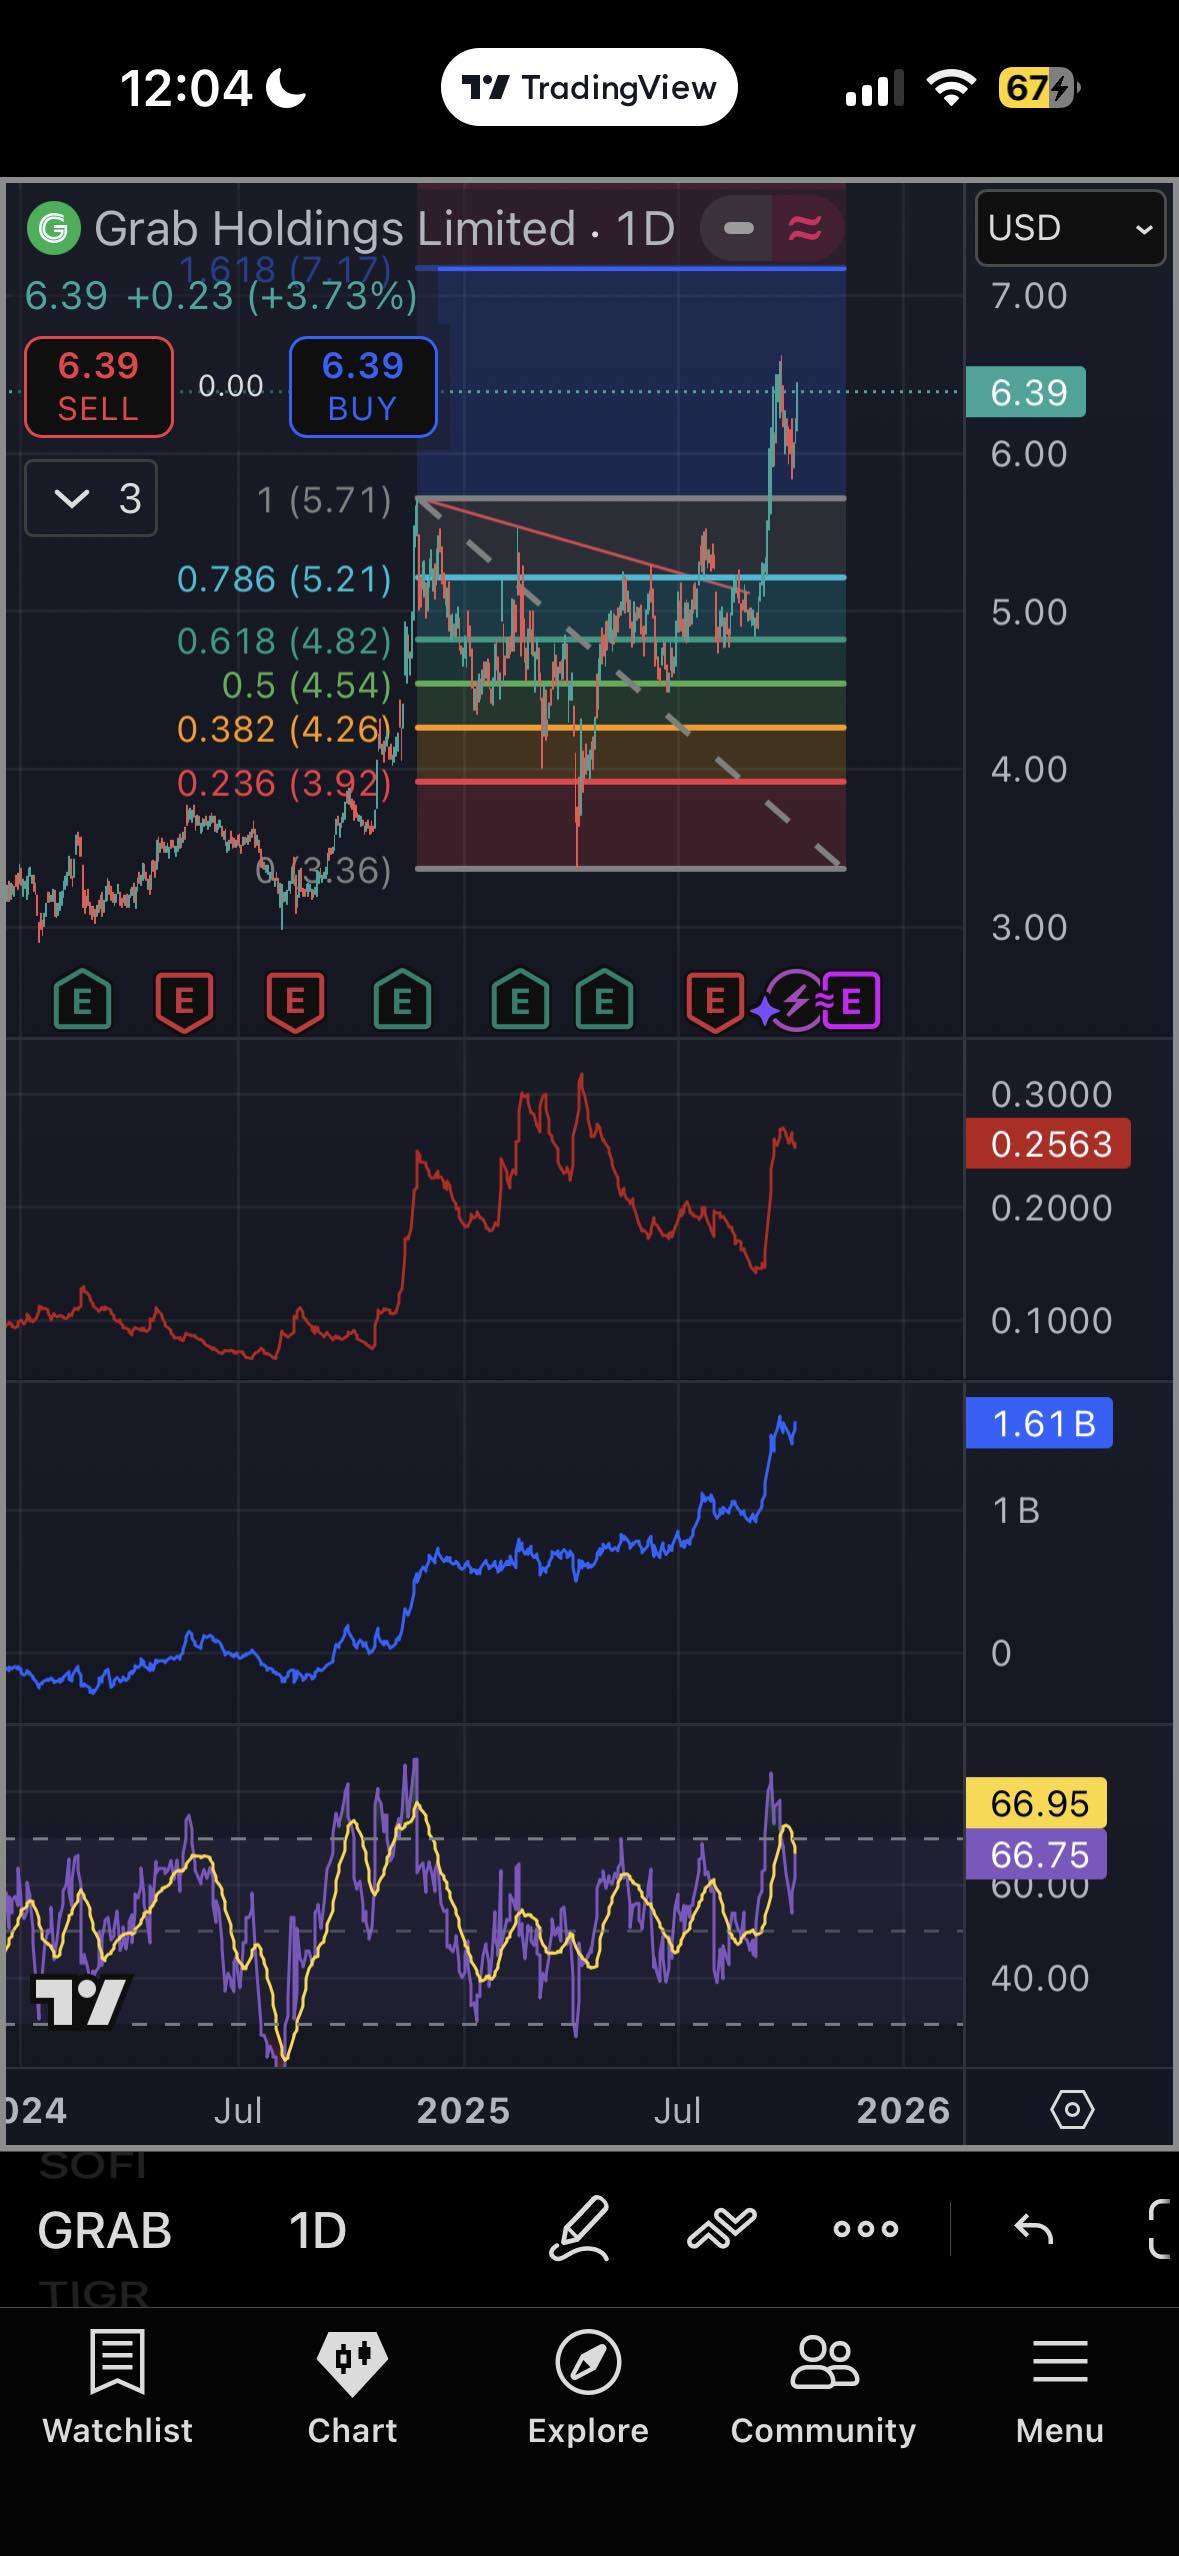Tap the fullscreen bracket icon
The height and width of the screenshot is (2556, 1179).
tap(1160, 2229)
